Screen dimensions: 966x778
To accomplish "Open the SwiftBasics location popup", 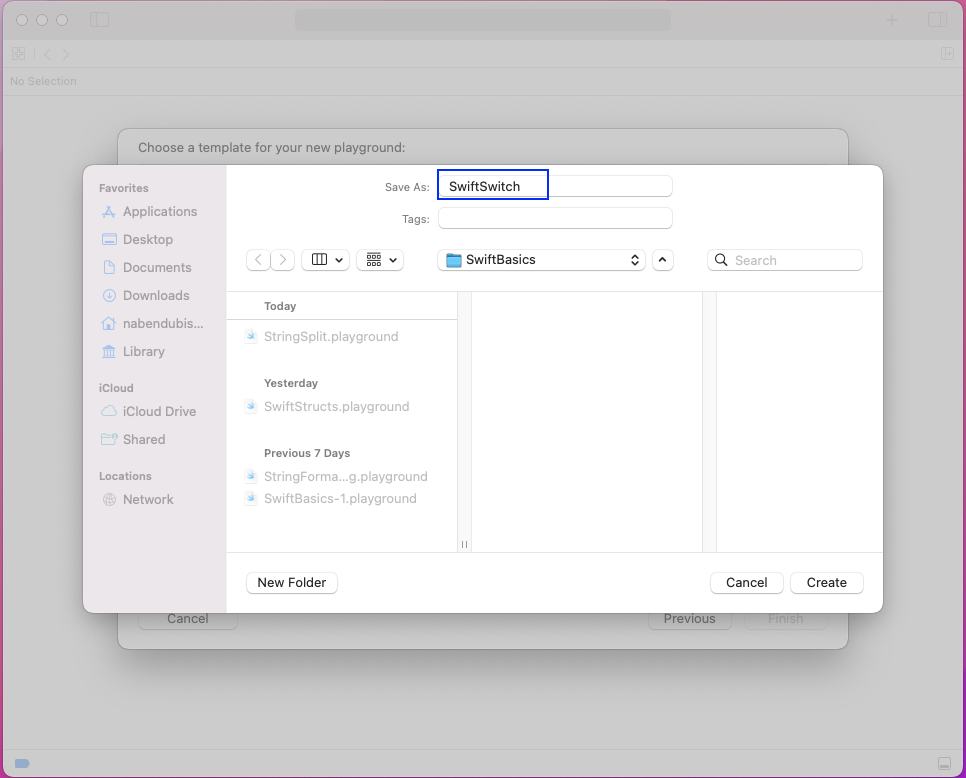I will click(542, 260).
